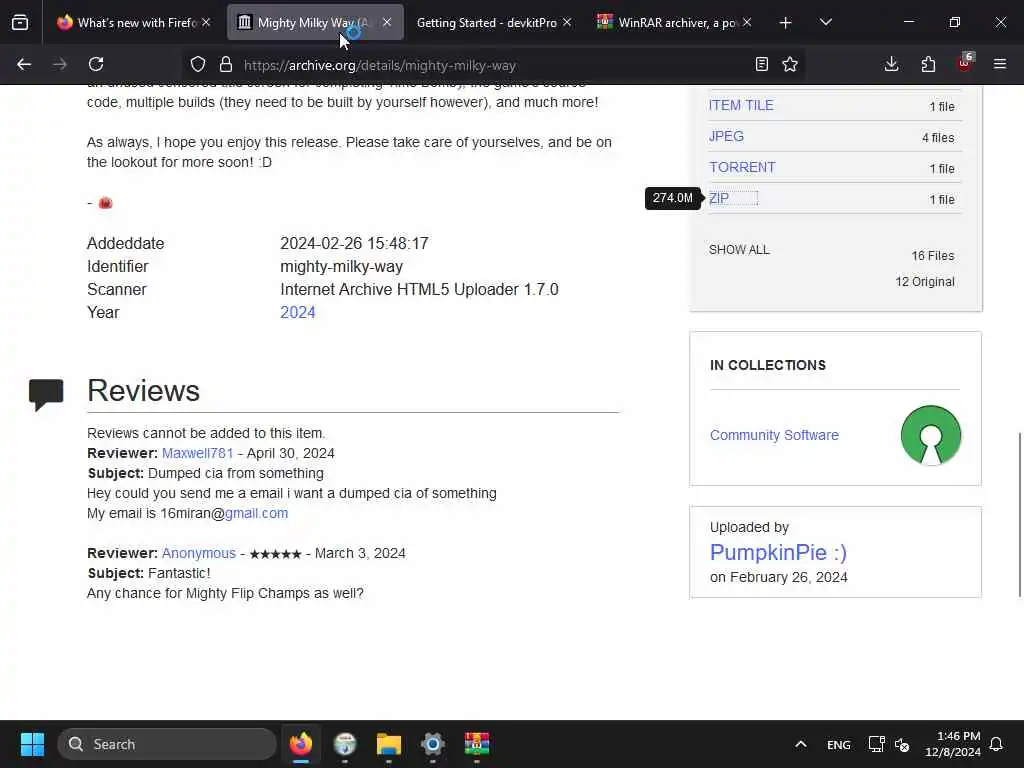Viewport: 1024px width, 768px height.
Task: Click the taskbar Search box
Action: pos(167,744)
